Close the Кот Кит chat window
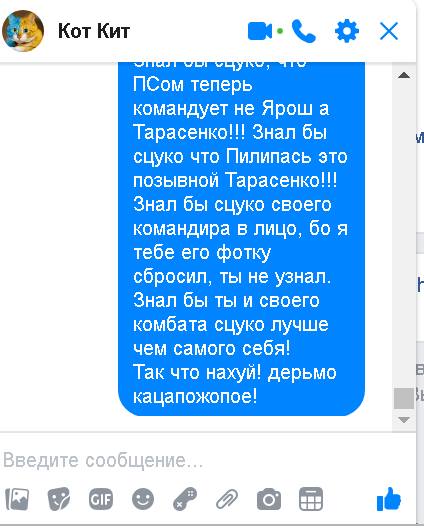Image resolution: width=424 pixels, height=529 pixels. [x=389, y=31]
